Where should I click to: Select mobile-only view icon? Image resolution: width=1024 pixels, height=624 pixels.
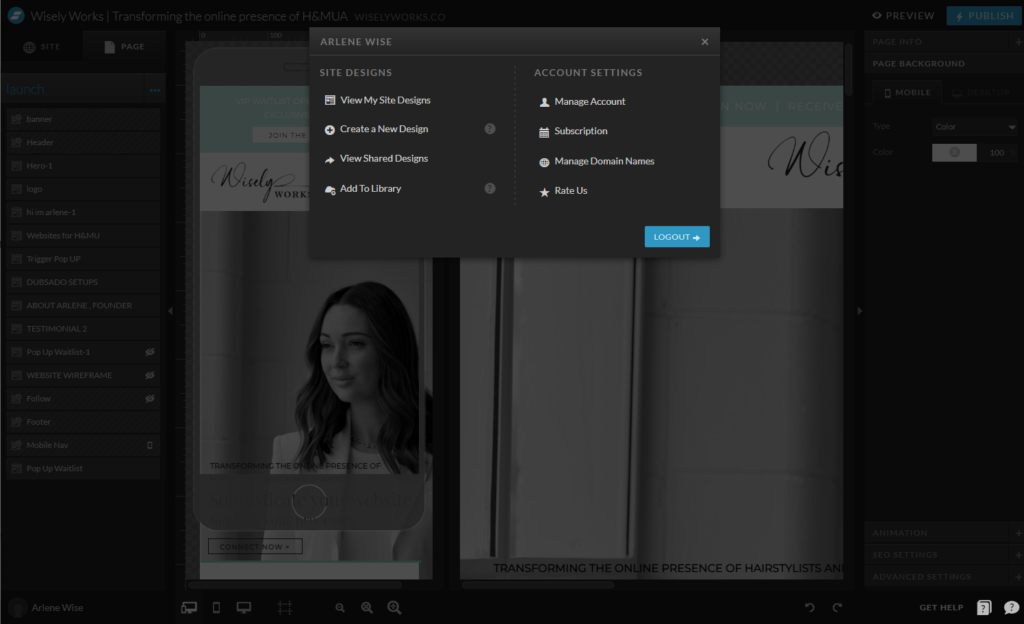216,608
